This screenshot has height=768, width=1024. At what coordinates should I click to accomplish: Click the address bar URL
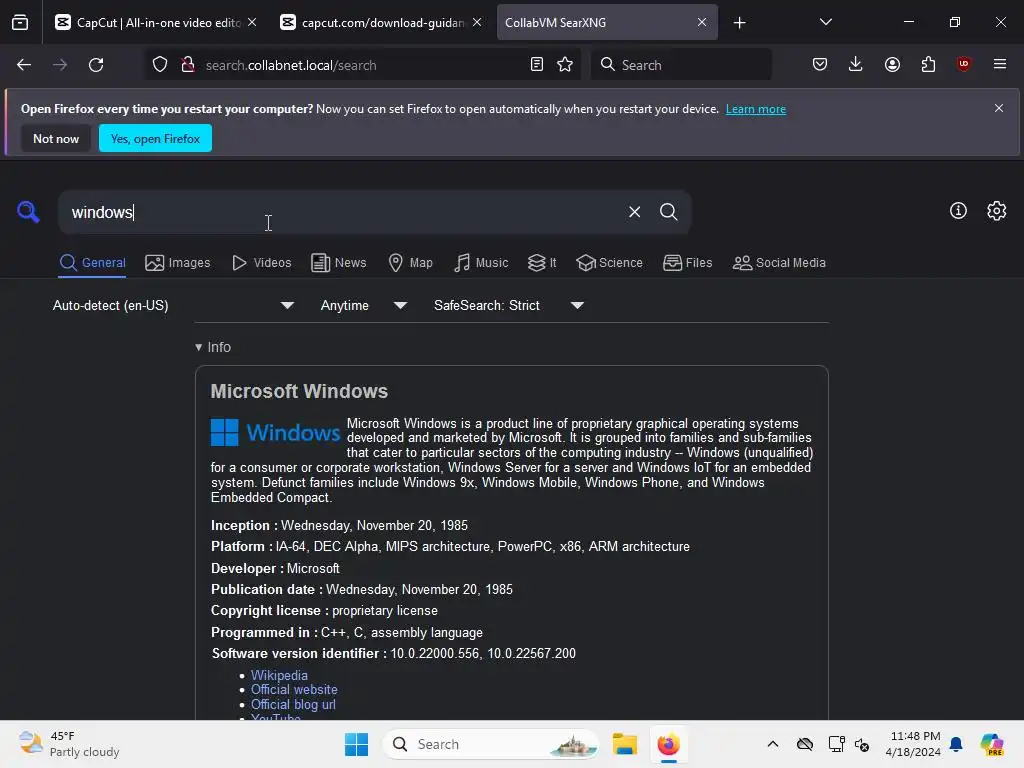tap(291, 65)
